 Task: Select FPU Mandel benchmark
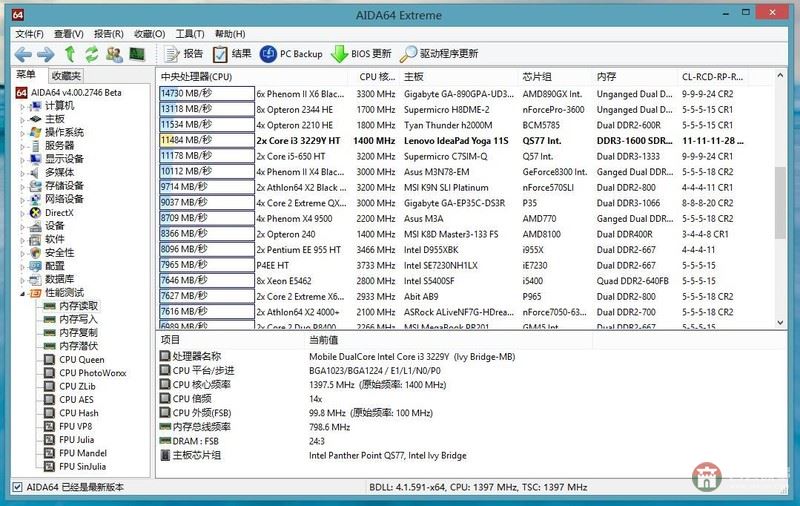click(83, 452)
